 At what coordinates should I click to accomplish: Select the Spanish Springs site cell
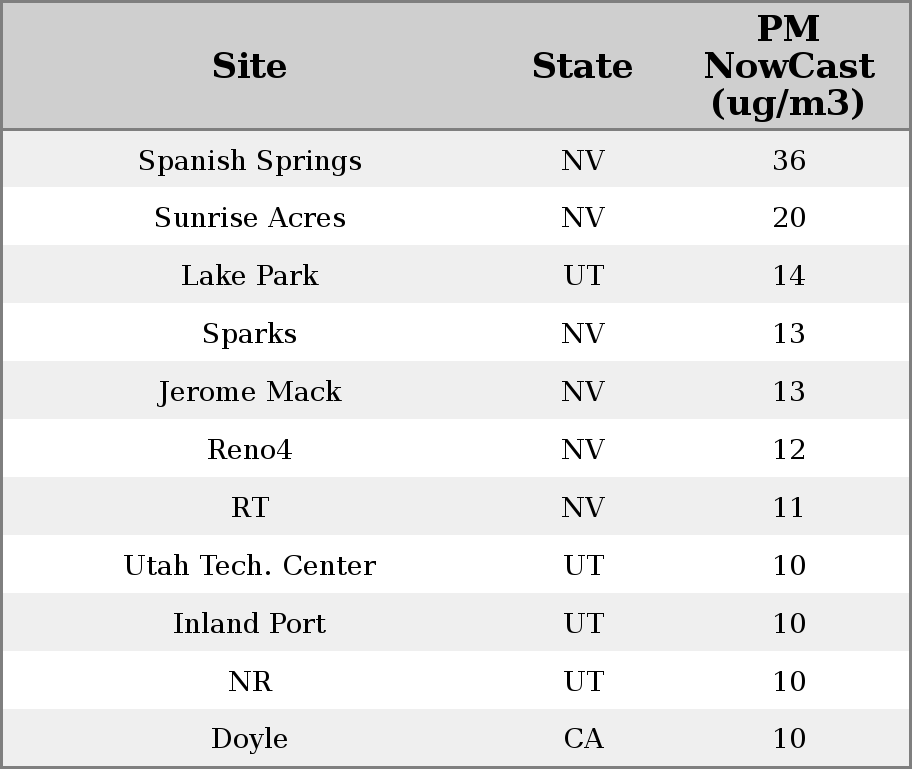point(249,161)
